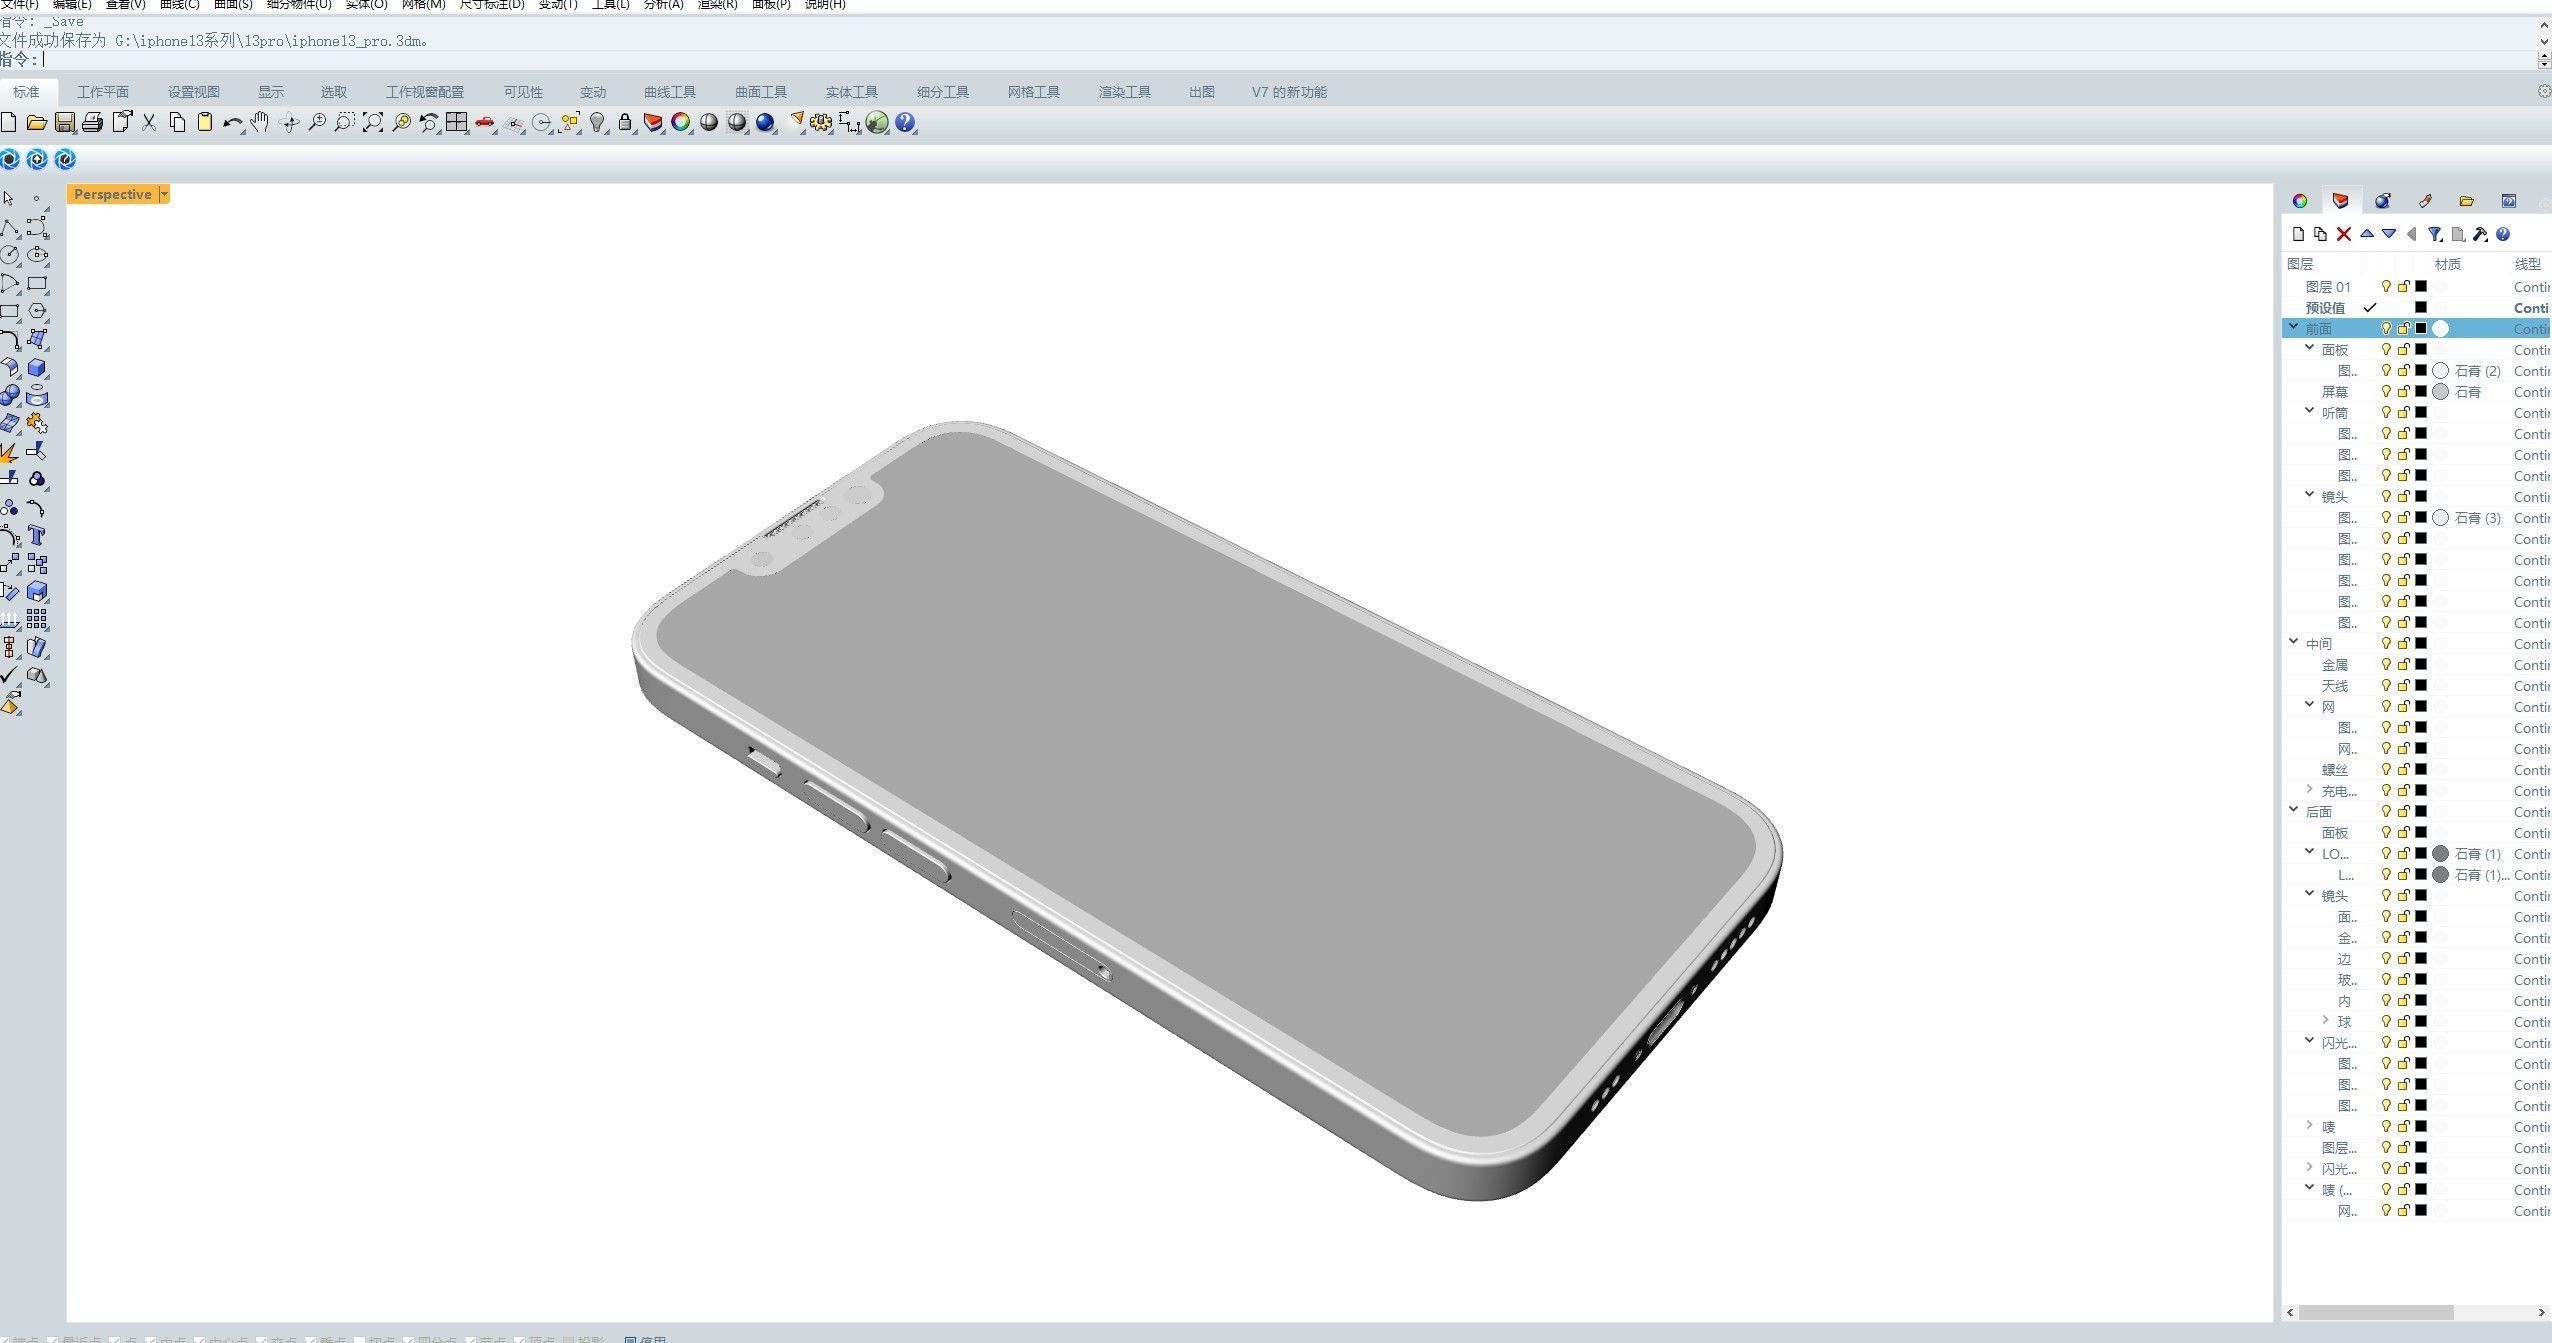This screenshot has width=2552, height=1343.
Task: Click the Print icon in toolbar
Action: pos(93,123)
